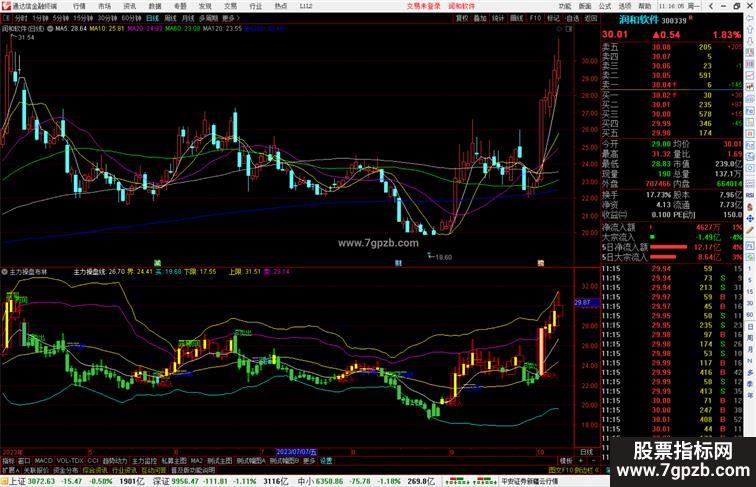Open the 多周期 multi-period view

[x=208, y=18]
